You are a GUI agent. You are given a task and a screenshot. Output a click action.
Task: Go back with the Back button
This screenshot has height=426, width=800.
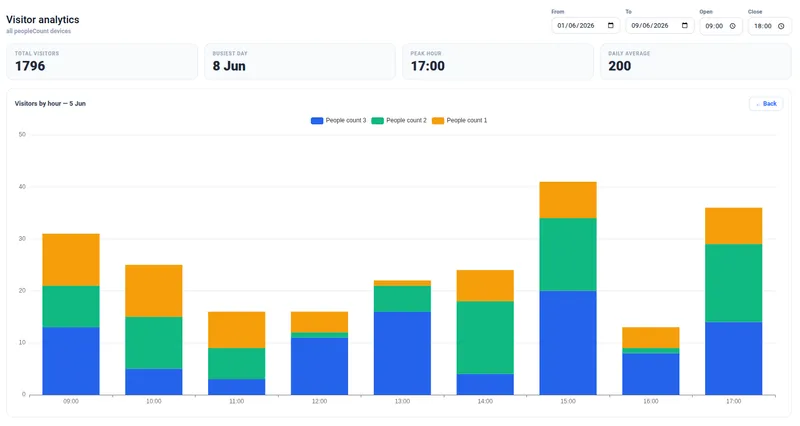click(766, 104)
